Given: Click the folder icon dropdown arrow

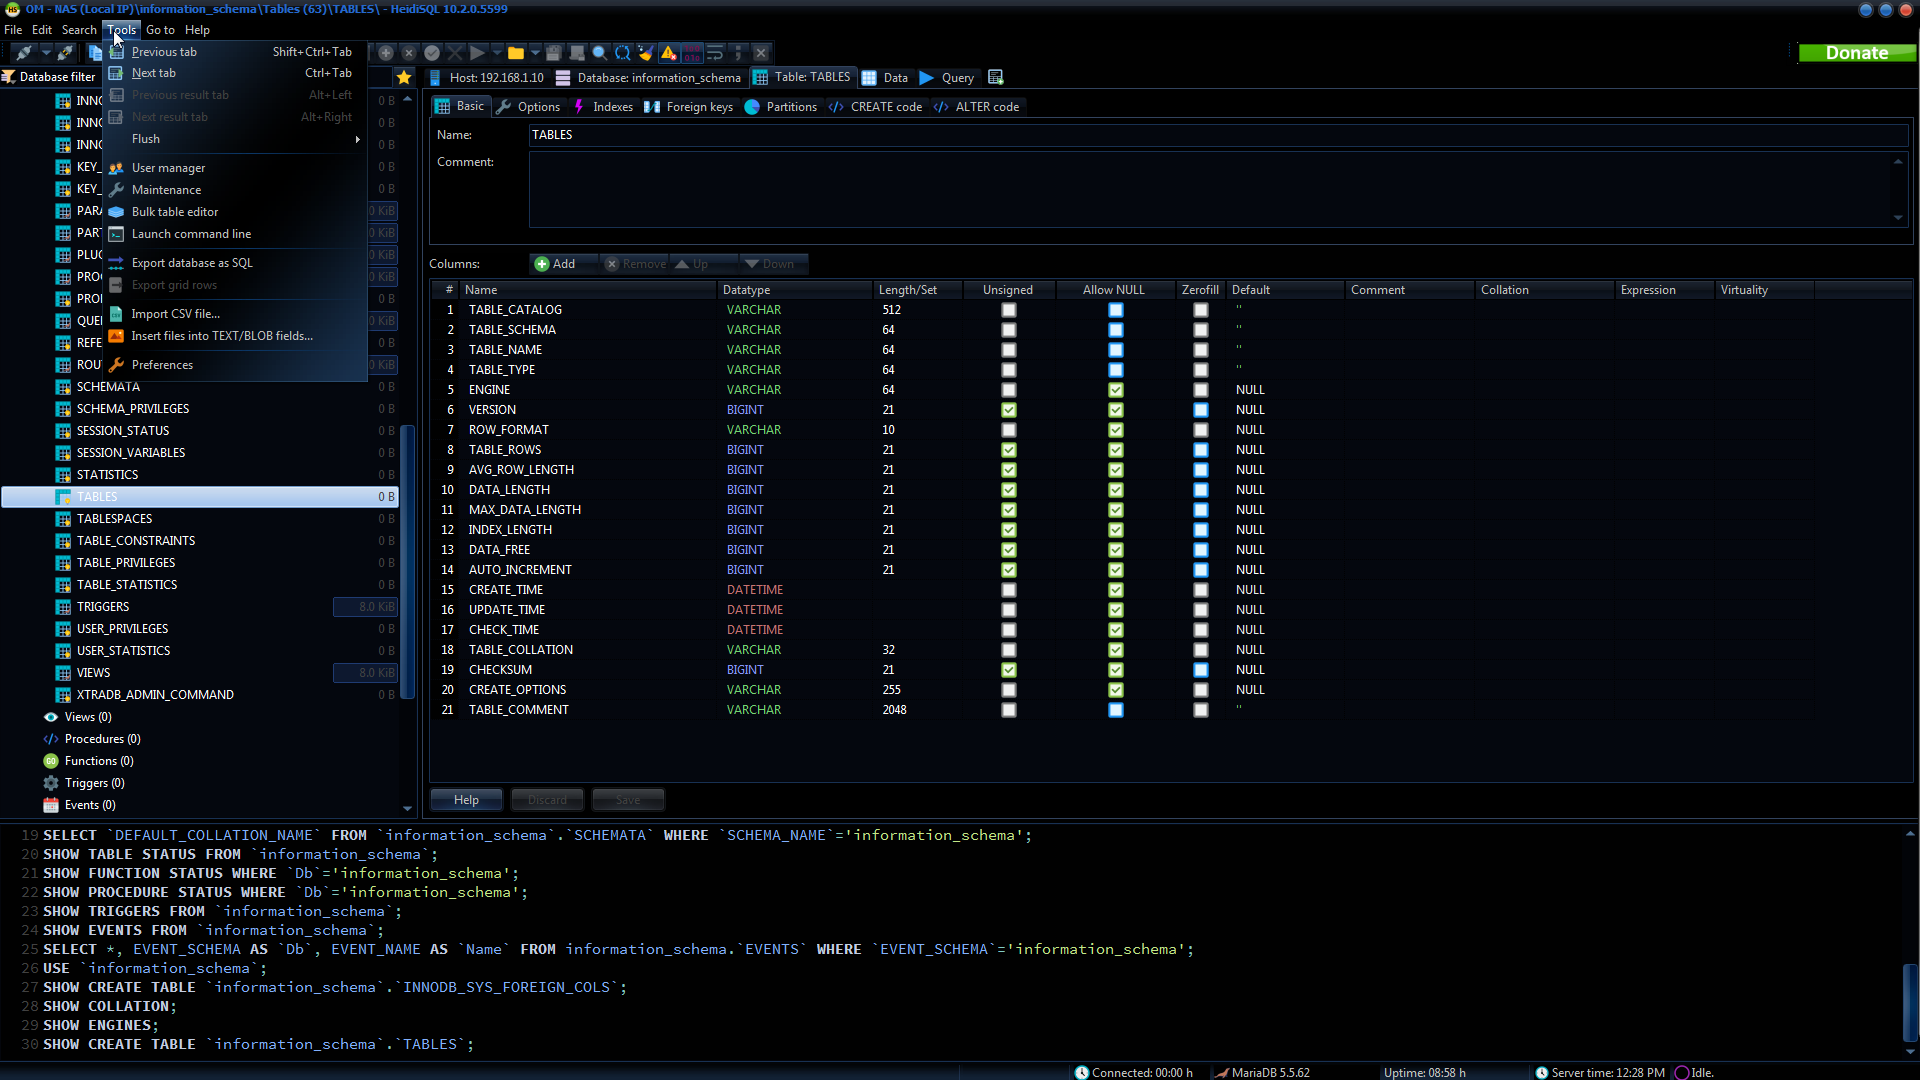Looking at the screenshot, I should coord(535,53).
